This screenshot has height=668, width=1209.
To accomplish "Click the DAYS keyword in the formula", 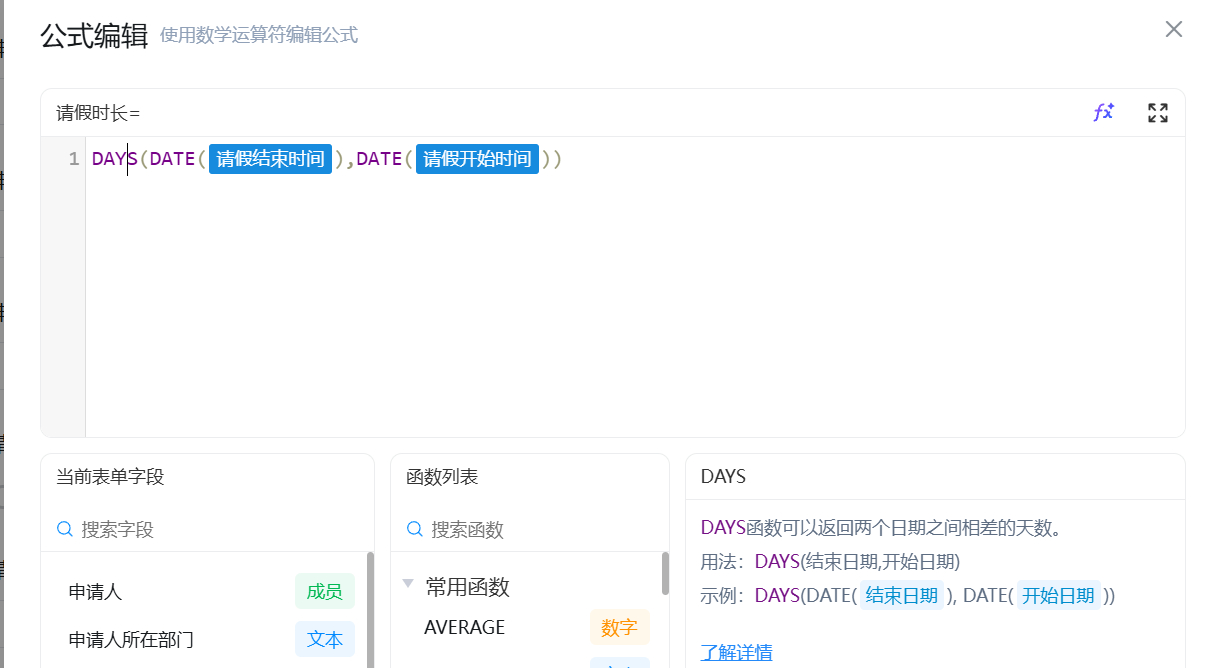I will point(114,159).
